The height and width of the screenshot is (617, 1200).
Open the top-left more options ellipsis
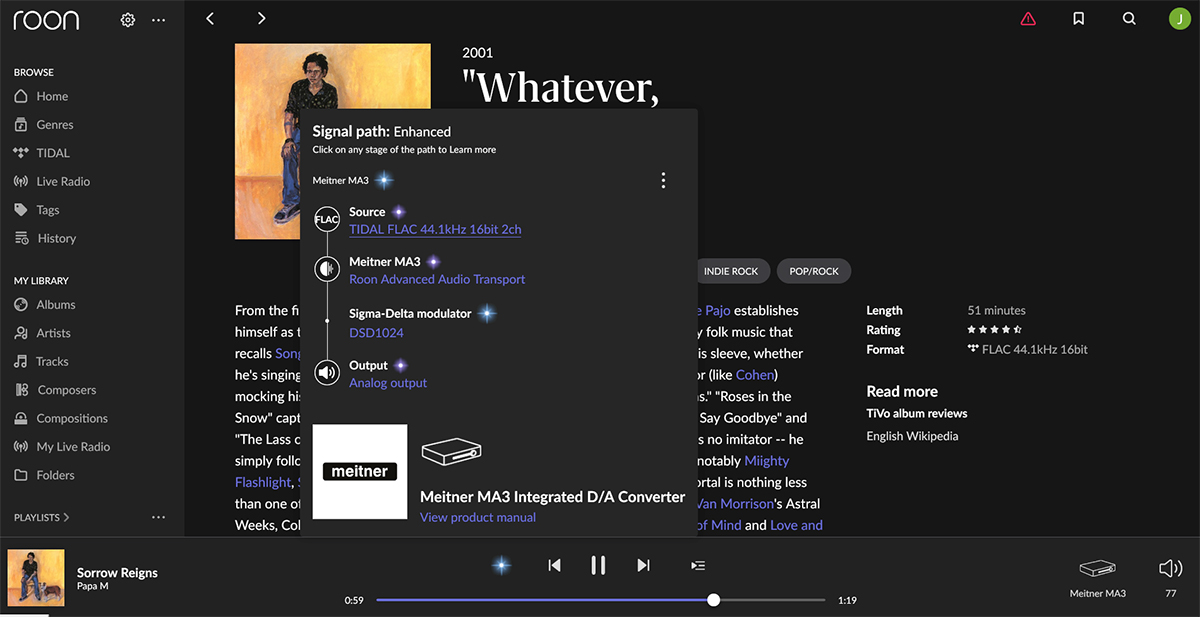pos(158,20)
